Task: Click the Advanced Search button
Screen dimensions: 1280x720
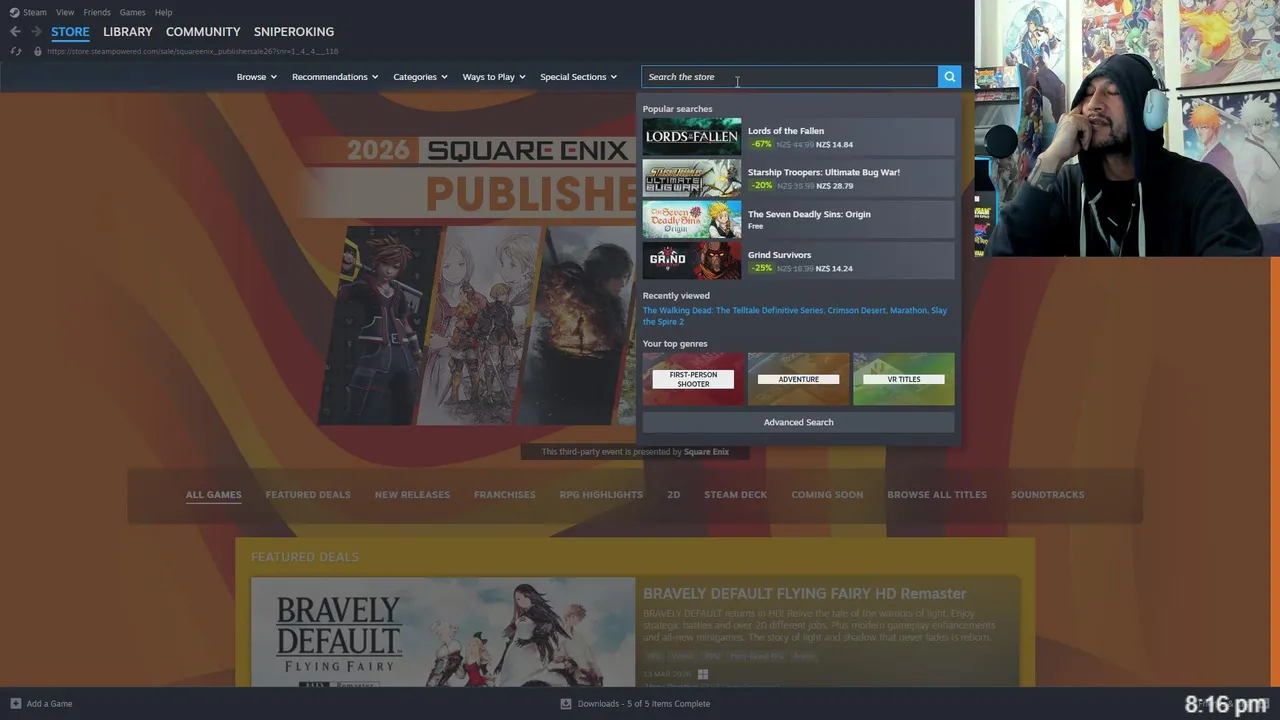Action: (798, 422)
